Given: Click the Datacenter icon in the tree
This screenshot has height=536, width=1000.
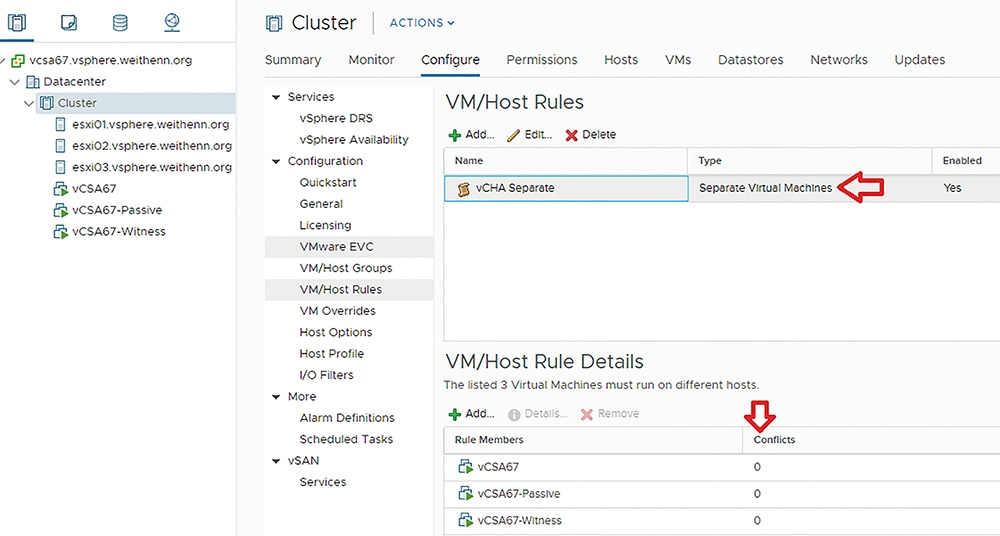Looking at the screenshot, I should pyautogui.click(x=33, y=82).
